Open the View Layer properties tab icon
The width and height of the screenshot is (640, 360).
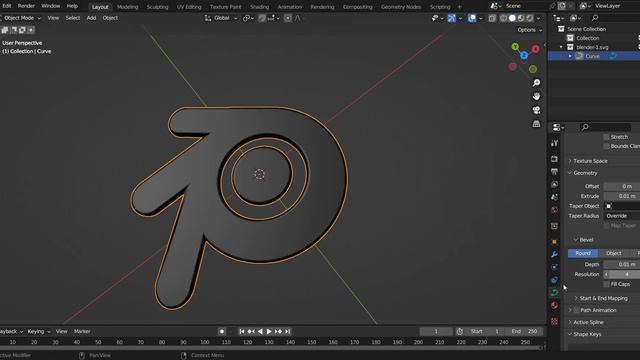554,184
